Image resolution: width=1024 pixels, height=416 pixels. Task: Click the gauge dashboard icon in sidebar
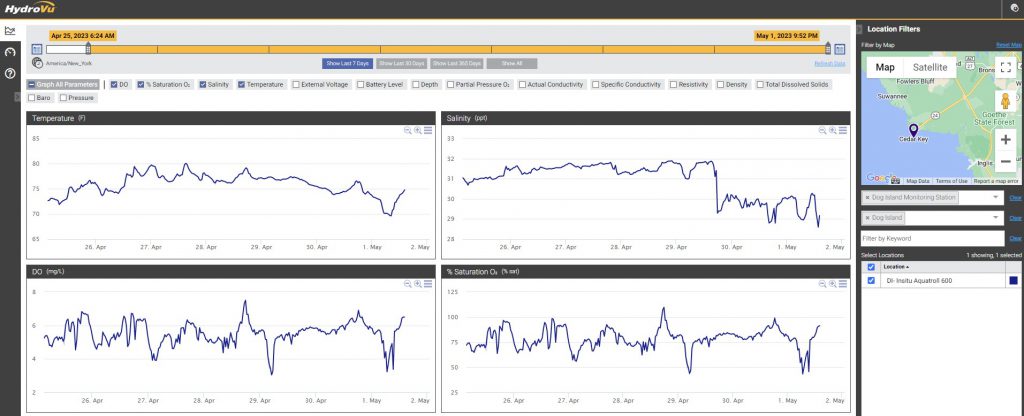click(10, 52)
